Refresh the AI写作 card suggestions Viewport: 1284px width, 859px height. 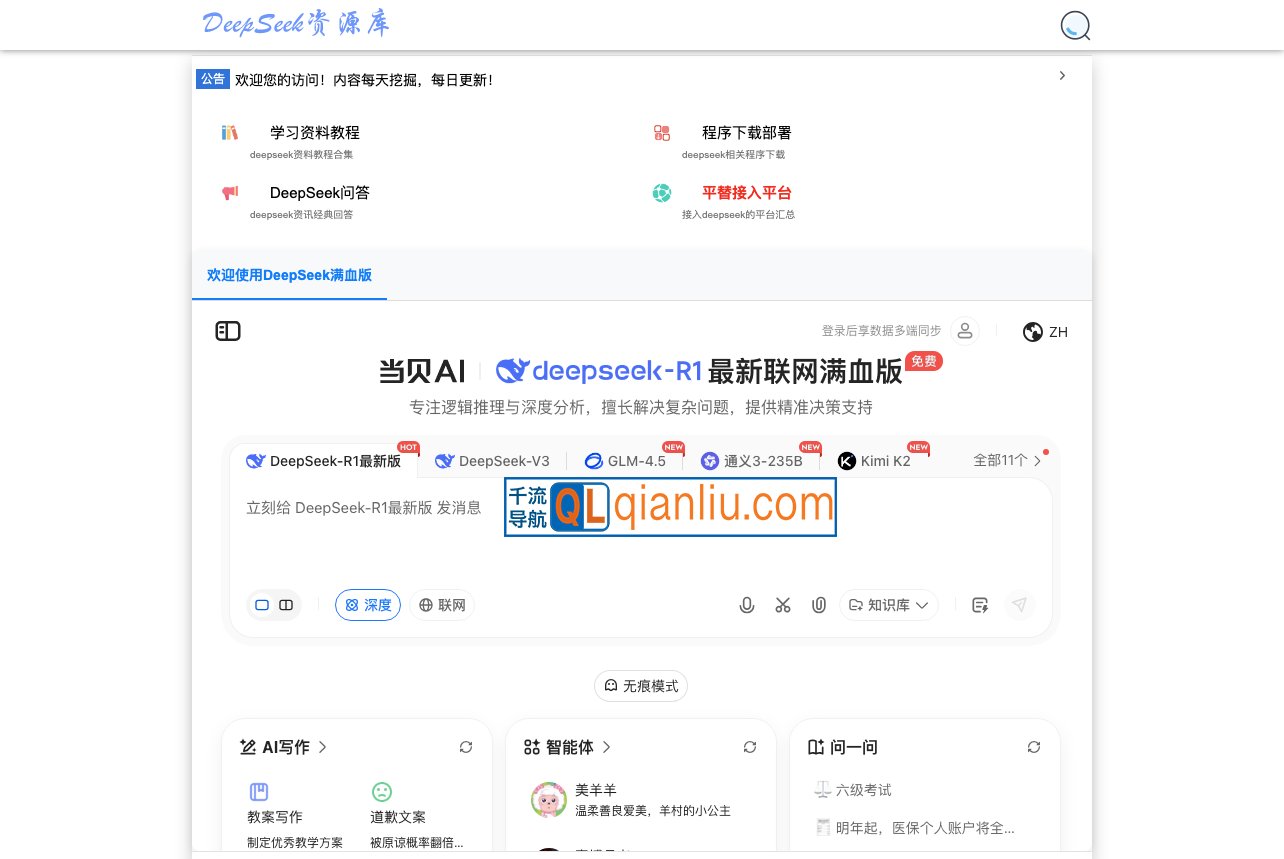click(x=466, y=747)
